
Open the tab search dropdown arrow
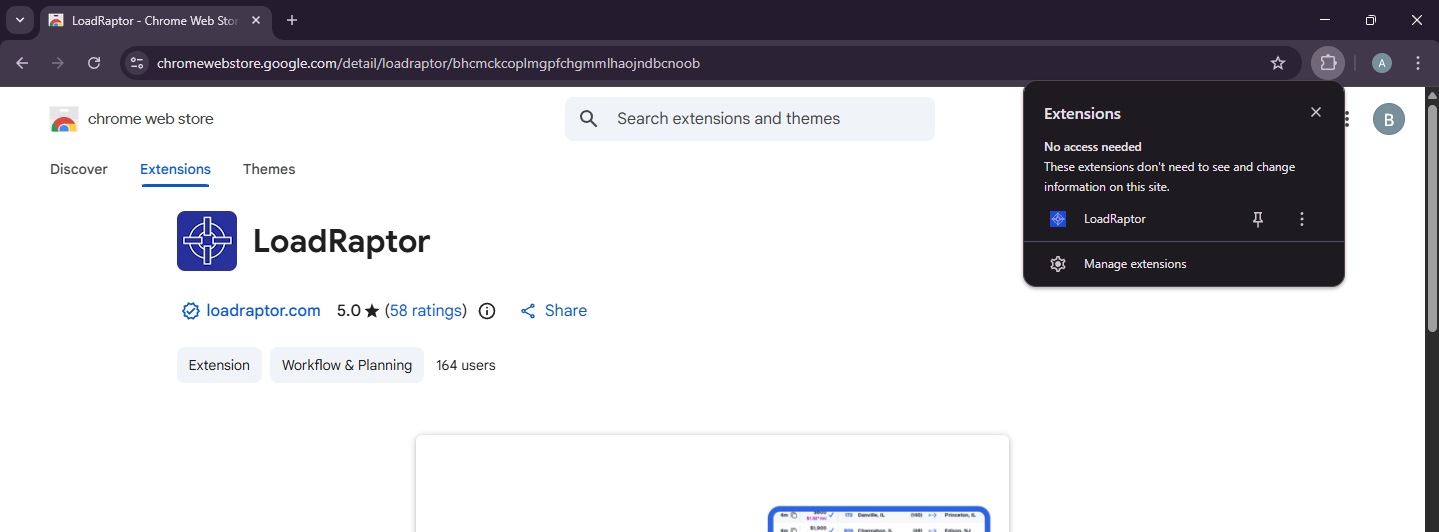click(19, 20)
